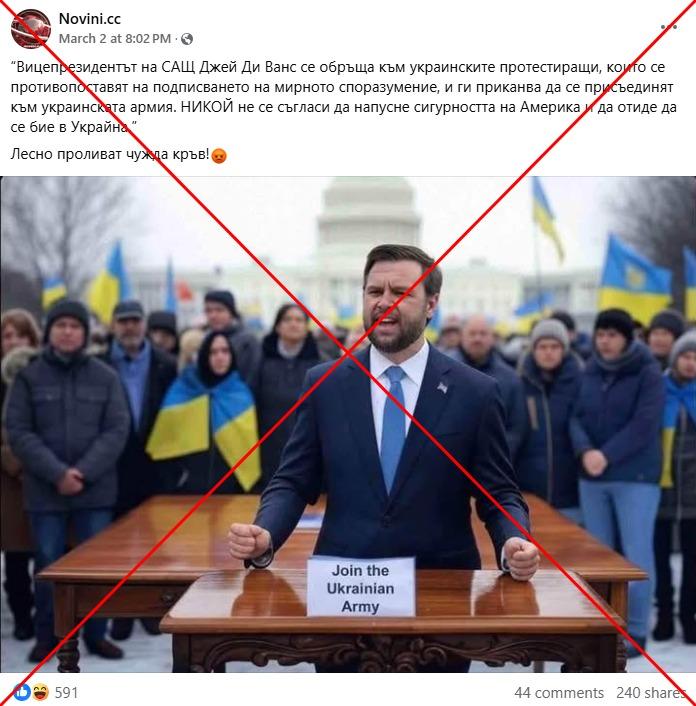Select the quoted Bulgarian post paragraph

click(343, 98)
